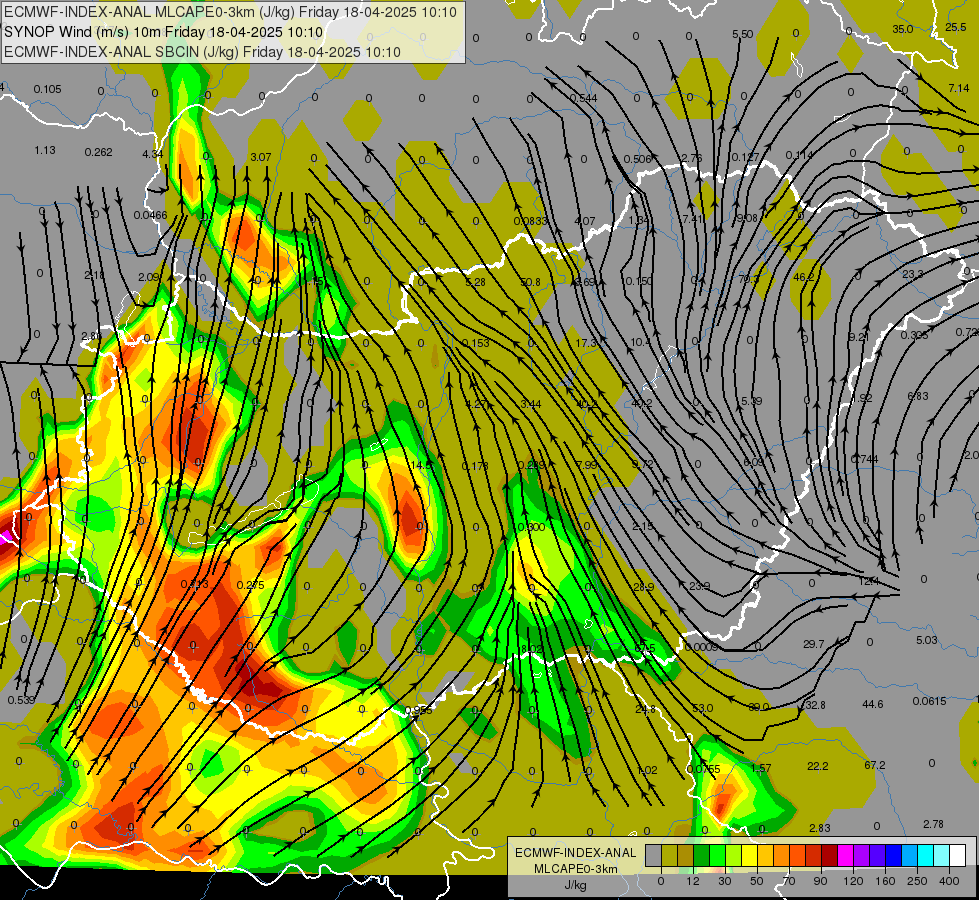Screen dimensions: 979x900
Task: Select the pure blue legend swatch
Action: (893, 855)
